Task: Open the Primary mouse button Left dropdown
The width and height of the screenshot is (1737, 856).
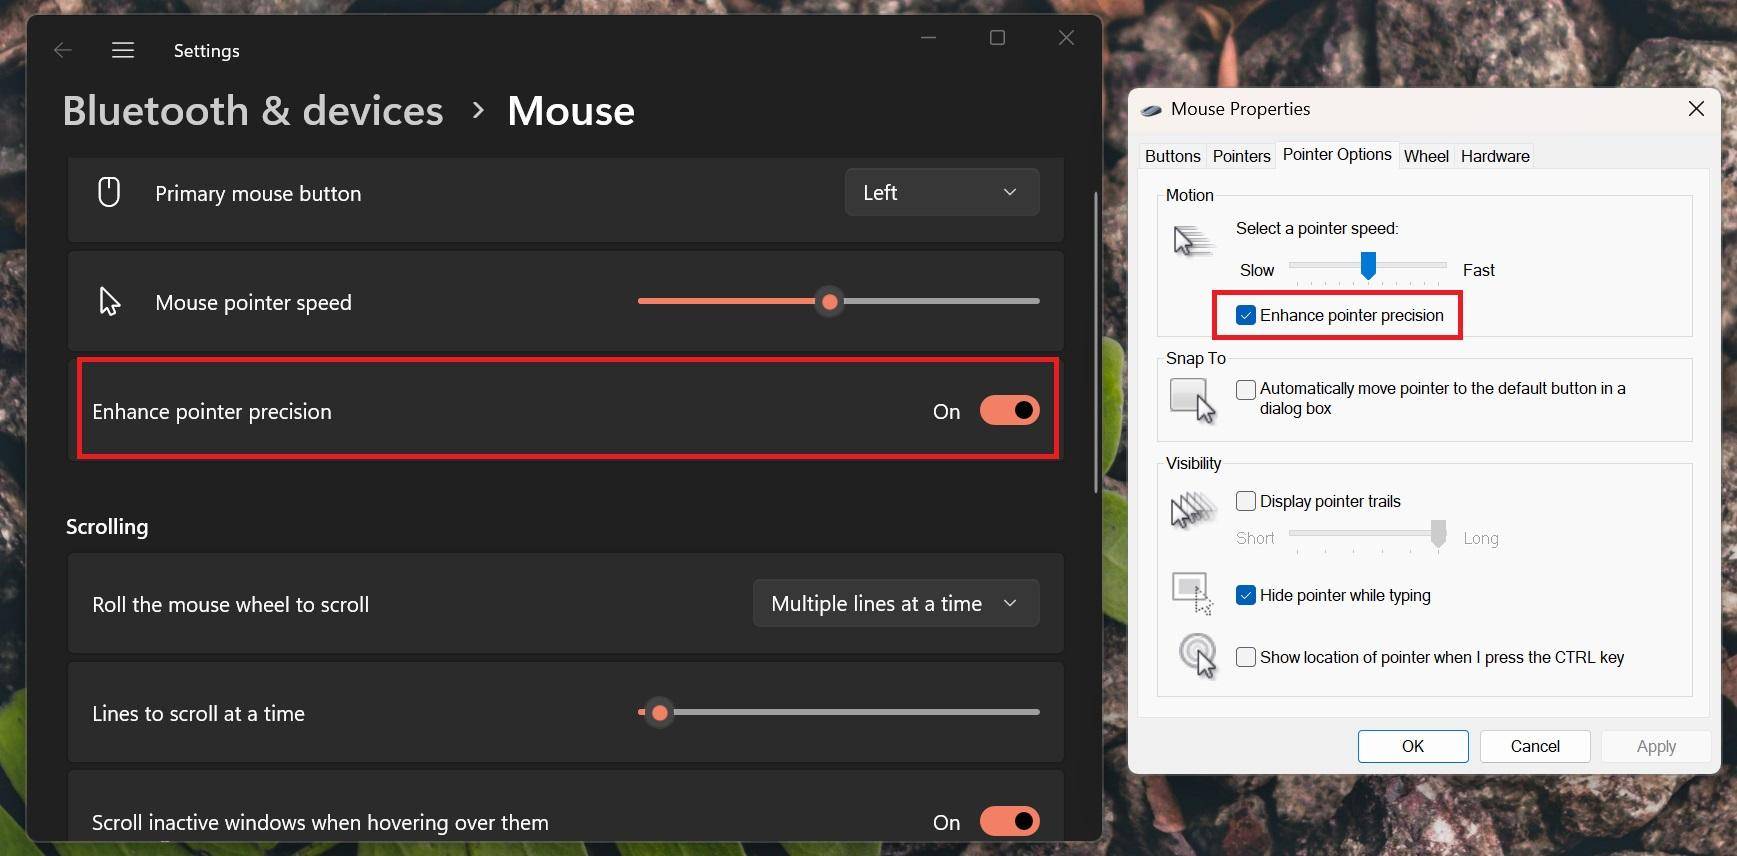Action: pyautogui.click(x=942, y=192)
